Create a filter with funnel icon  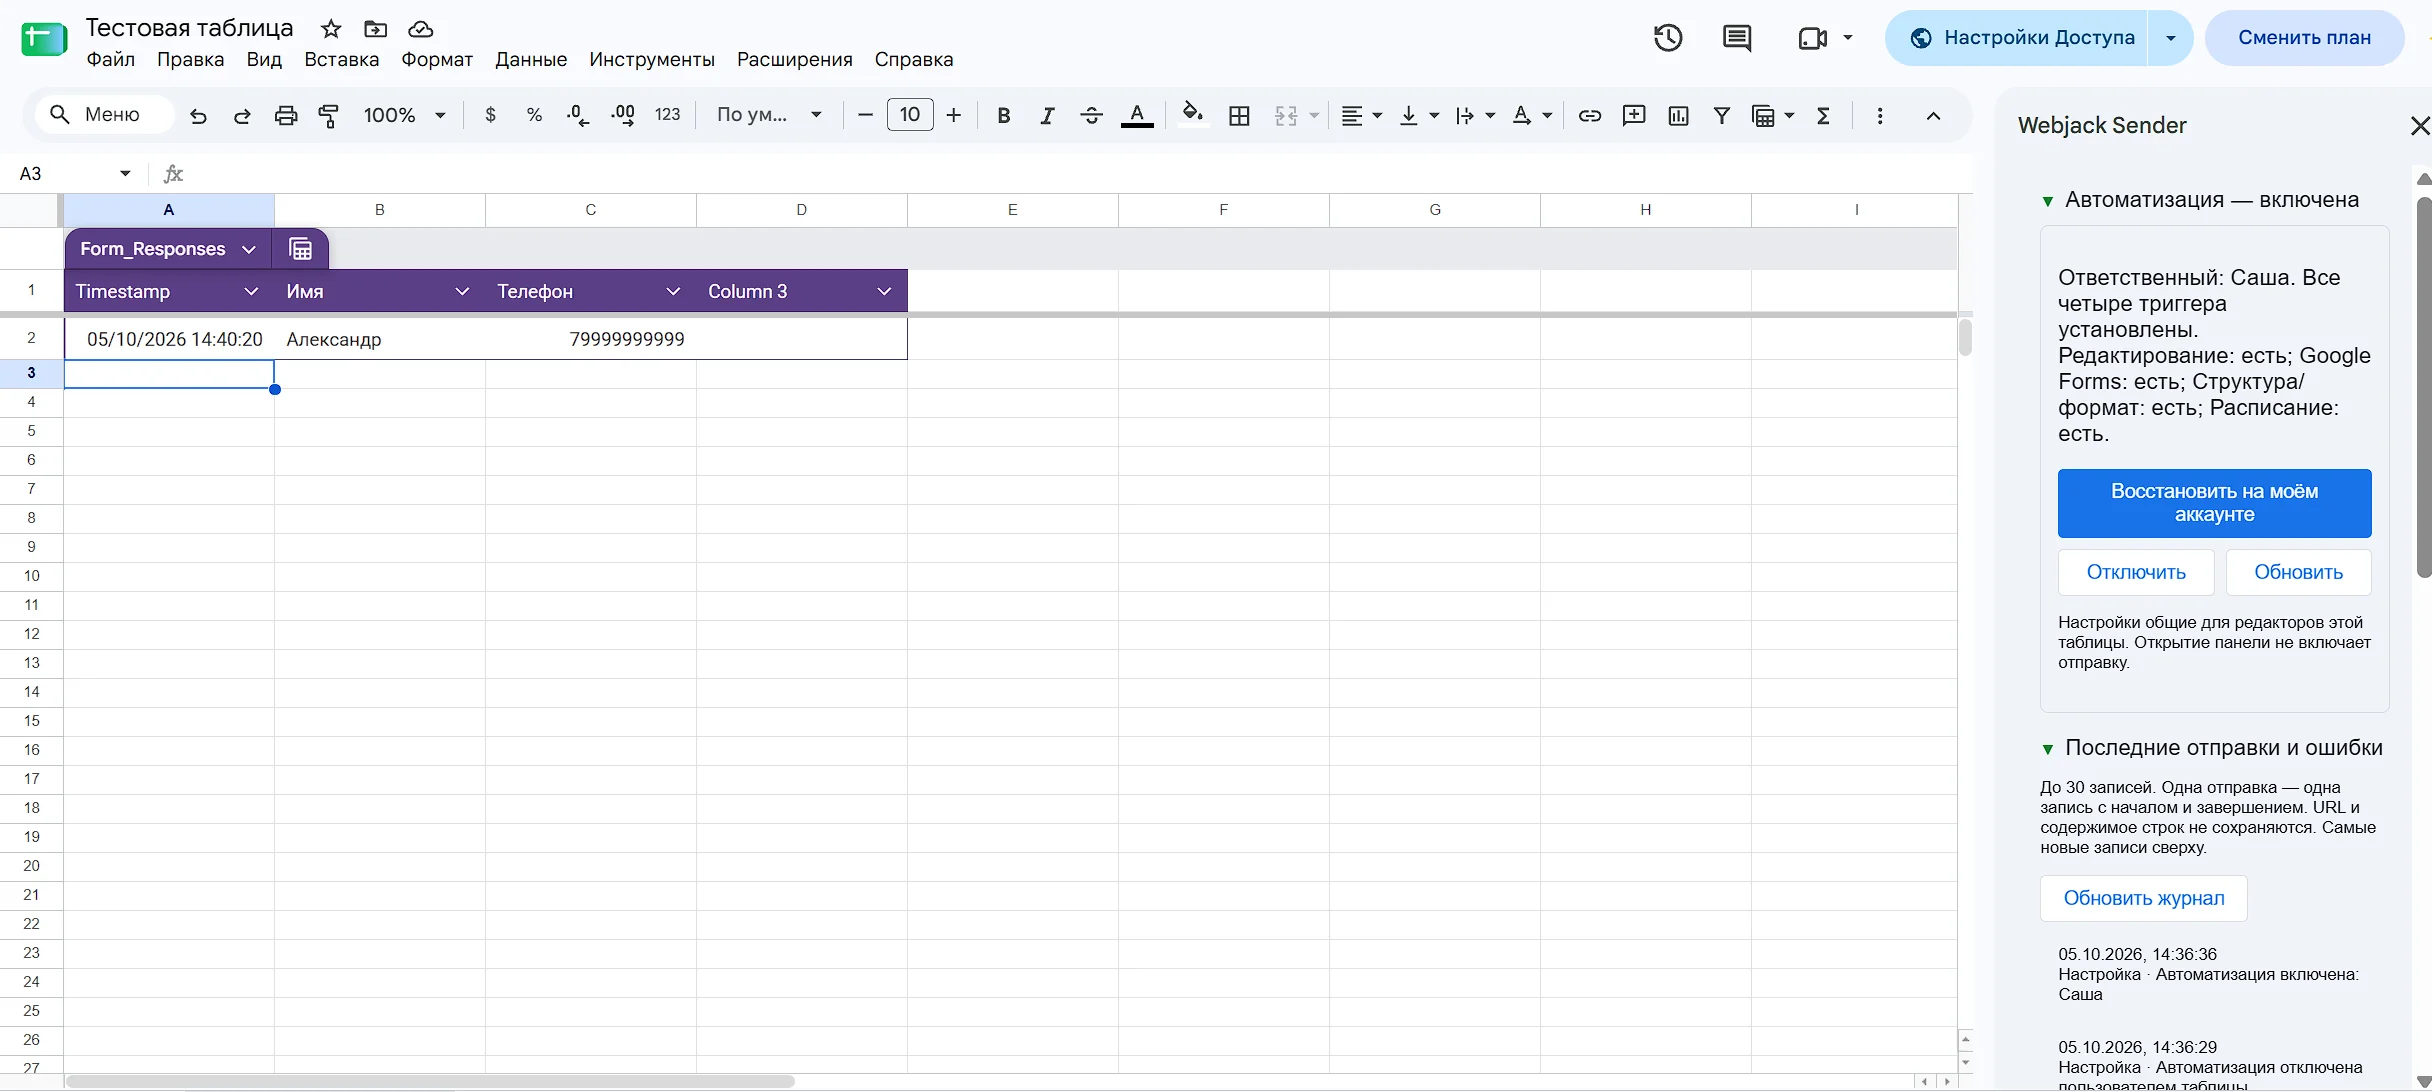(x=1721, y=115)
